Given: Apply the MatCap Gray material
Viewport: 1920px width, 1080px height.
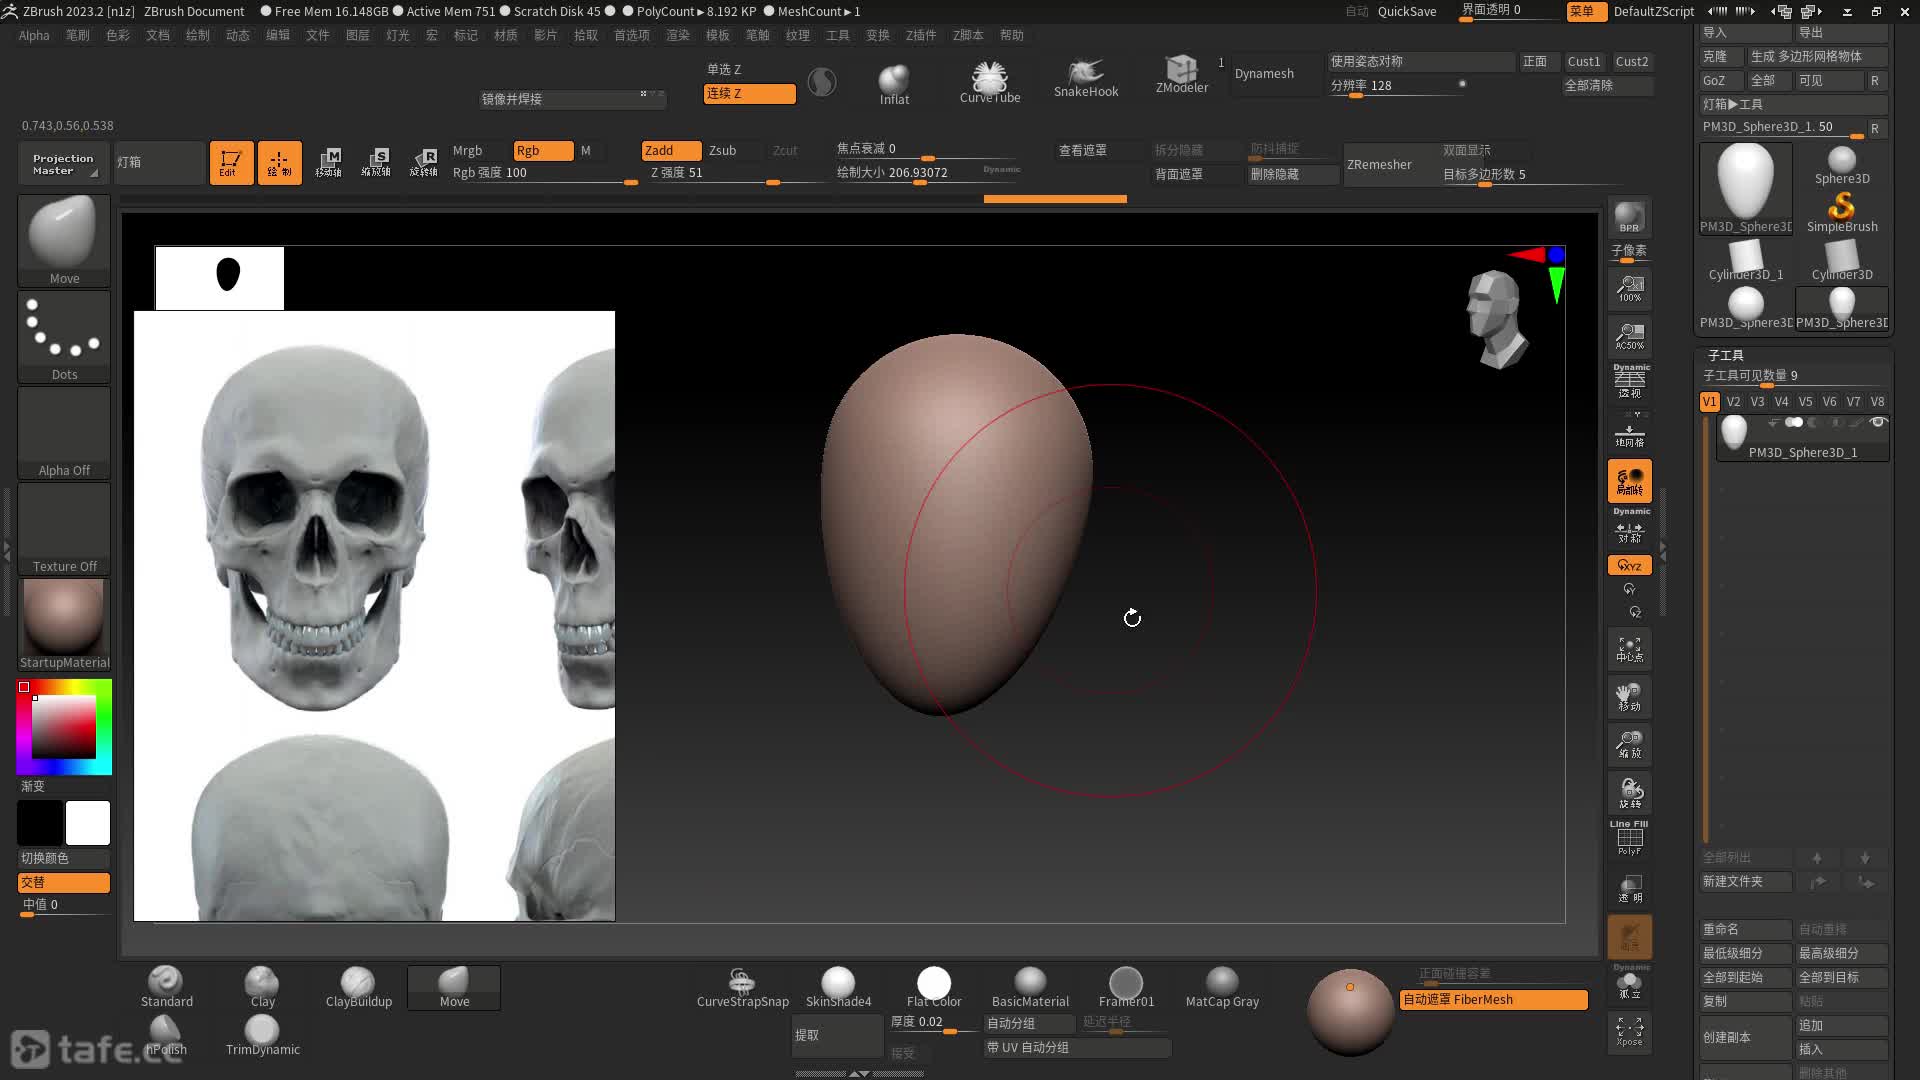Looking at the screenshot, I should [1222, 987].
